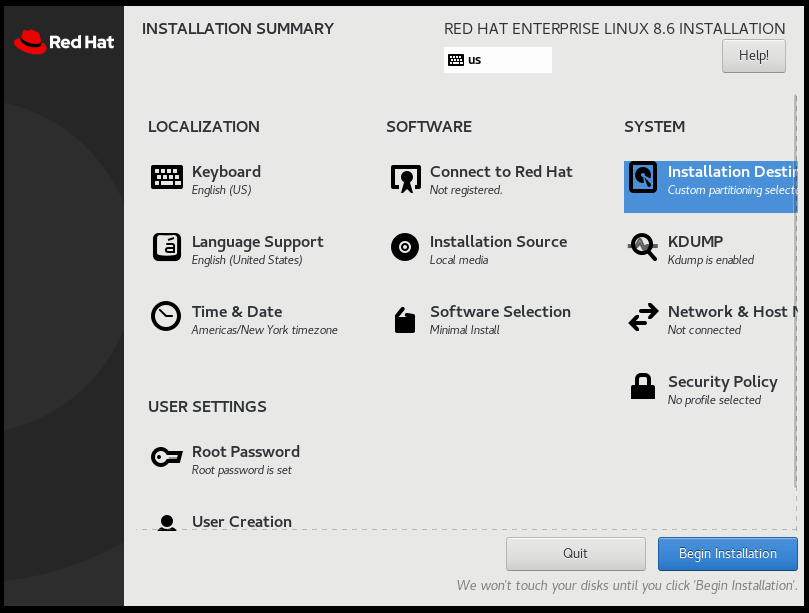Open Language Support settings label

coord(257,242)
